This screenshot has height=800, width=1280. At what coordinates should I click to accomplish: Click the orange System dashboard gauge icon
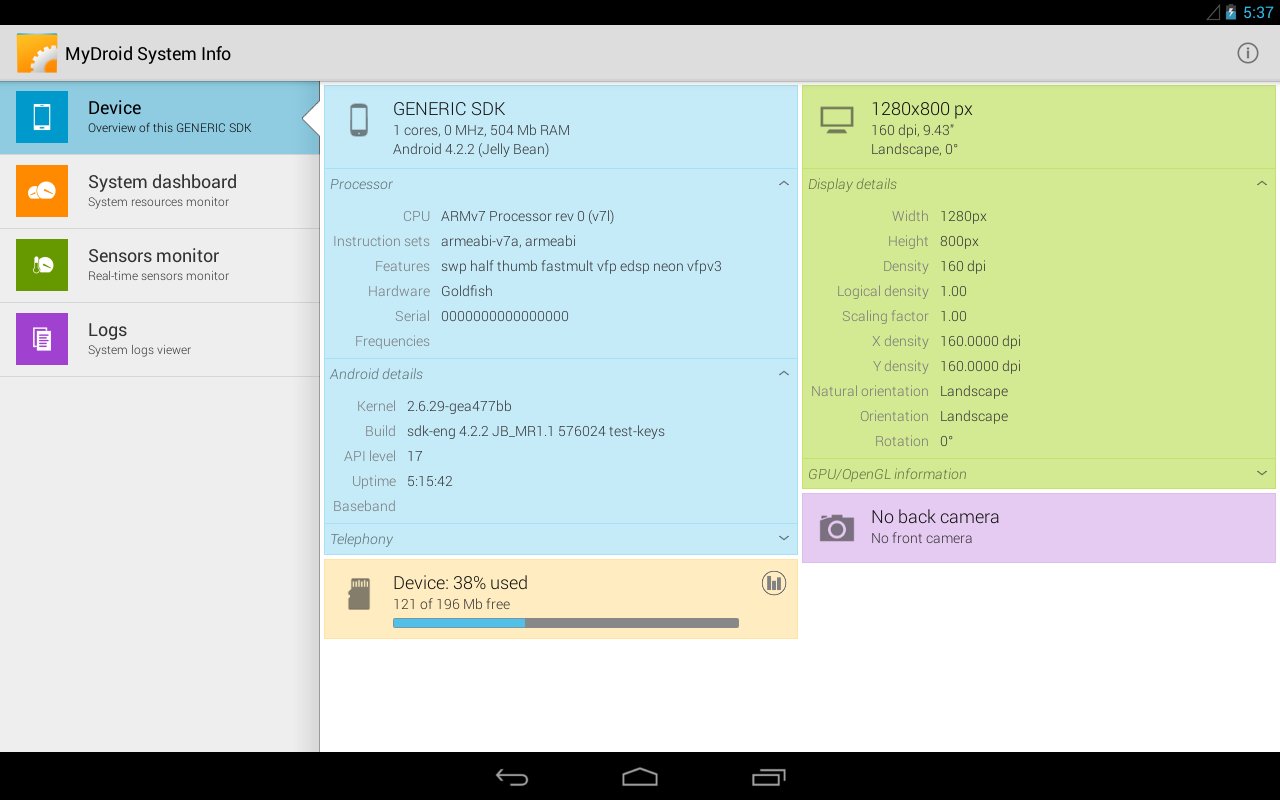coord(42,191)
